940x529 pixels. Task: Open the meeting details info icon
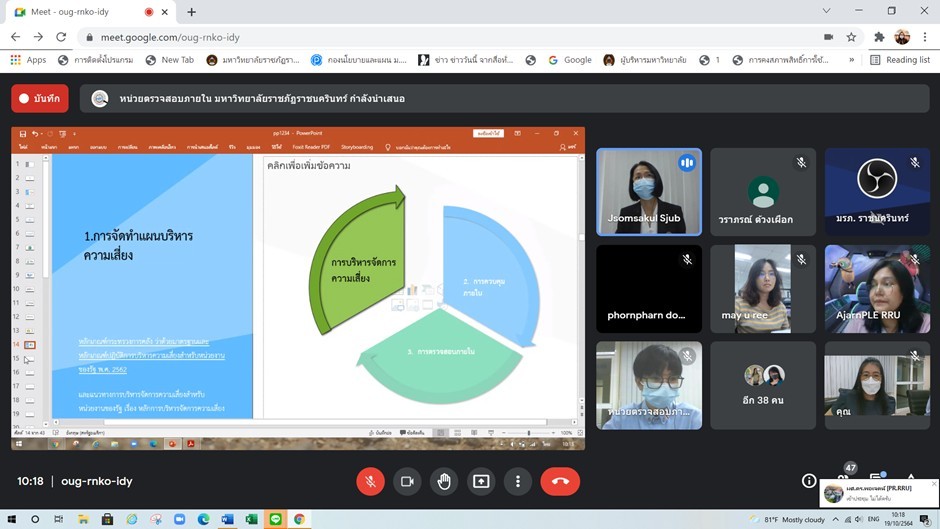point(809,480)
